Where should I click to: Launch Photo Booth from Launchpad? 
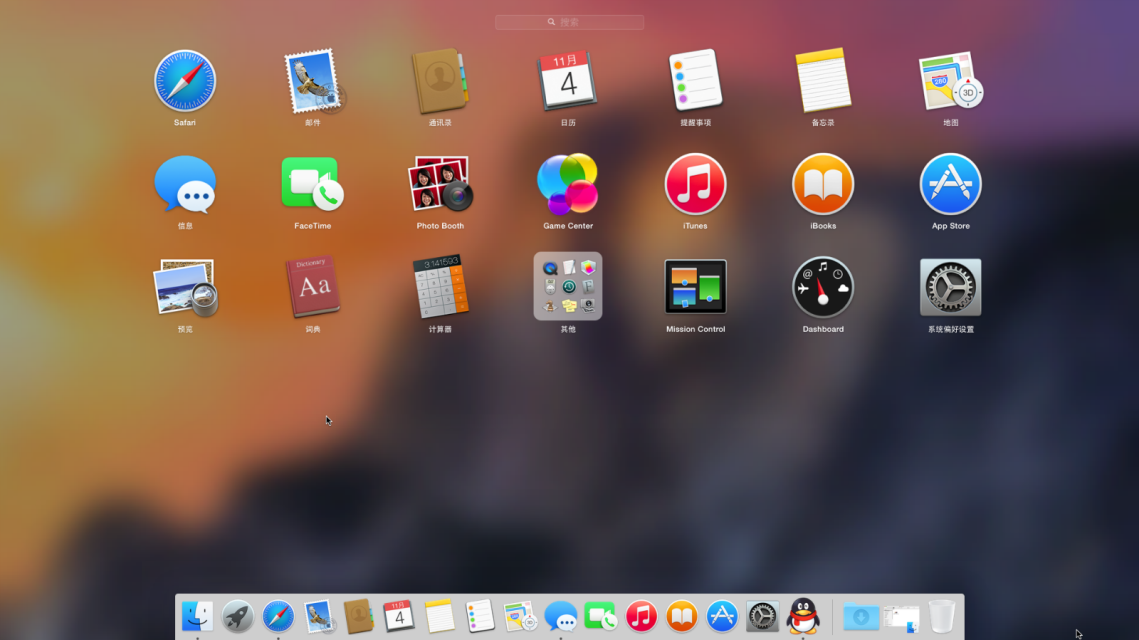pyautogui.click(x=440, y=184)
